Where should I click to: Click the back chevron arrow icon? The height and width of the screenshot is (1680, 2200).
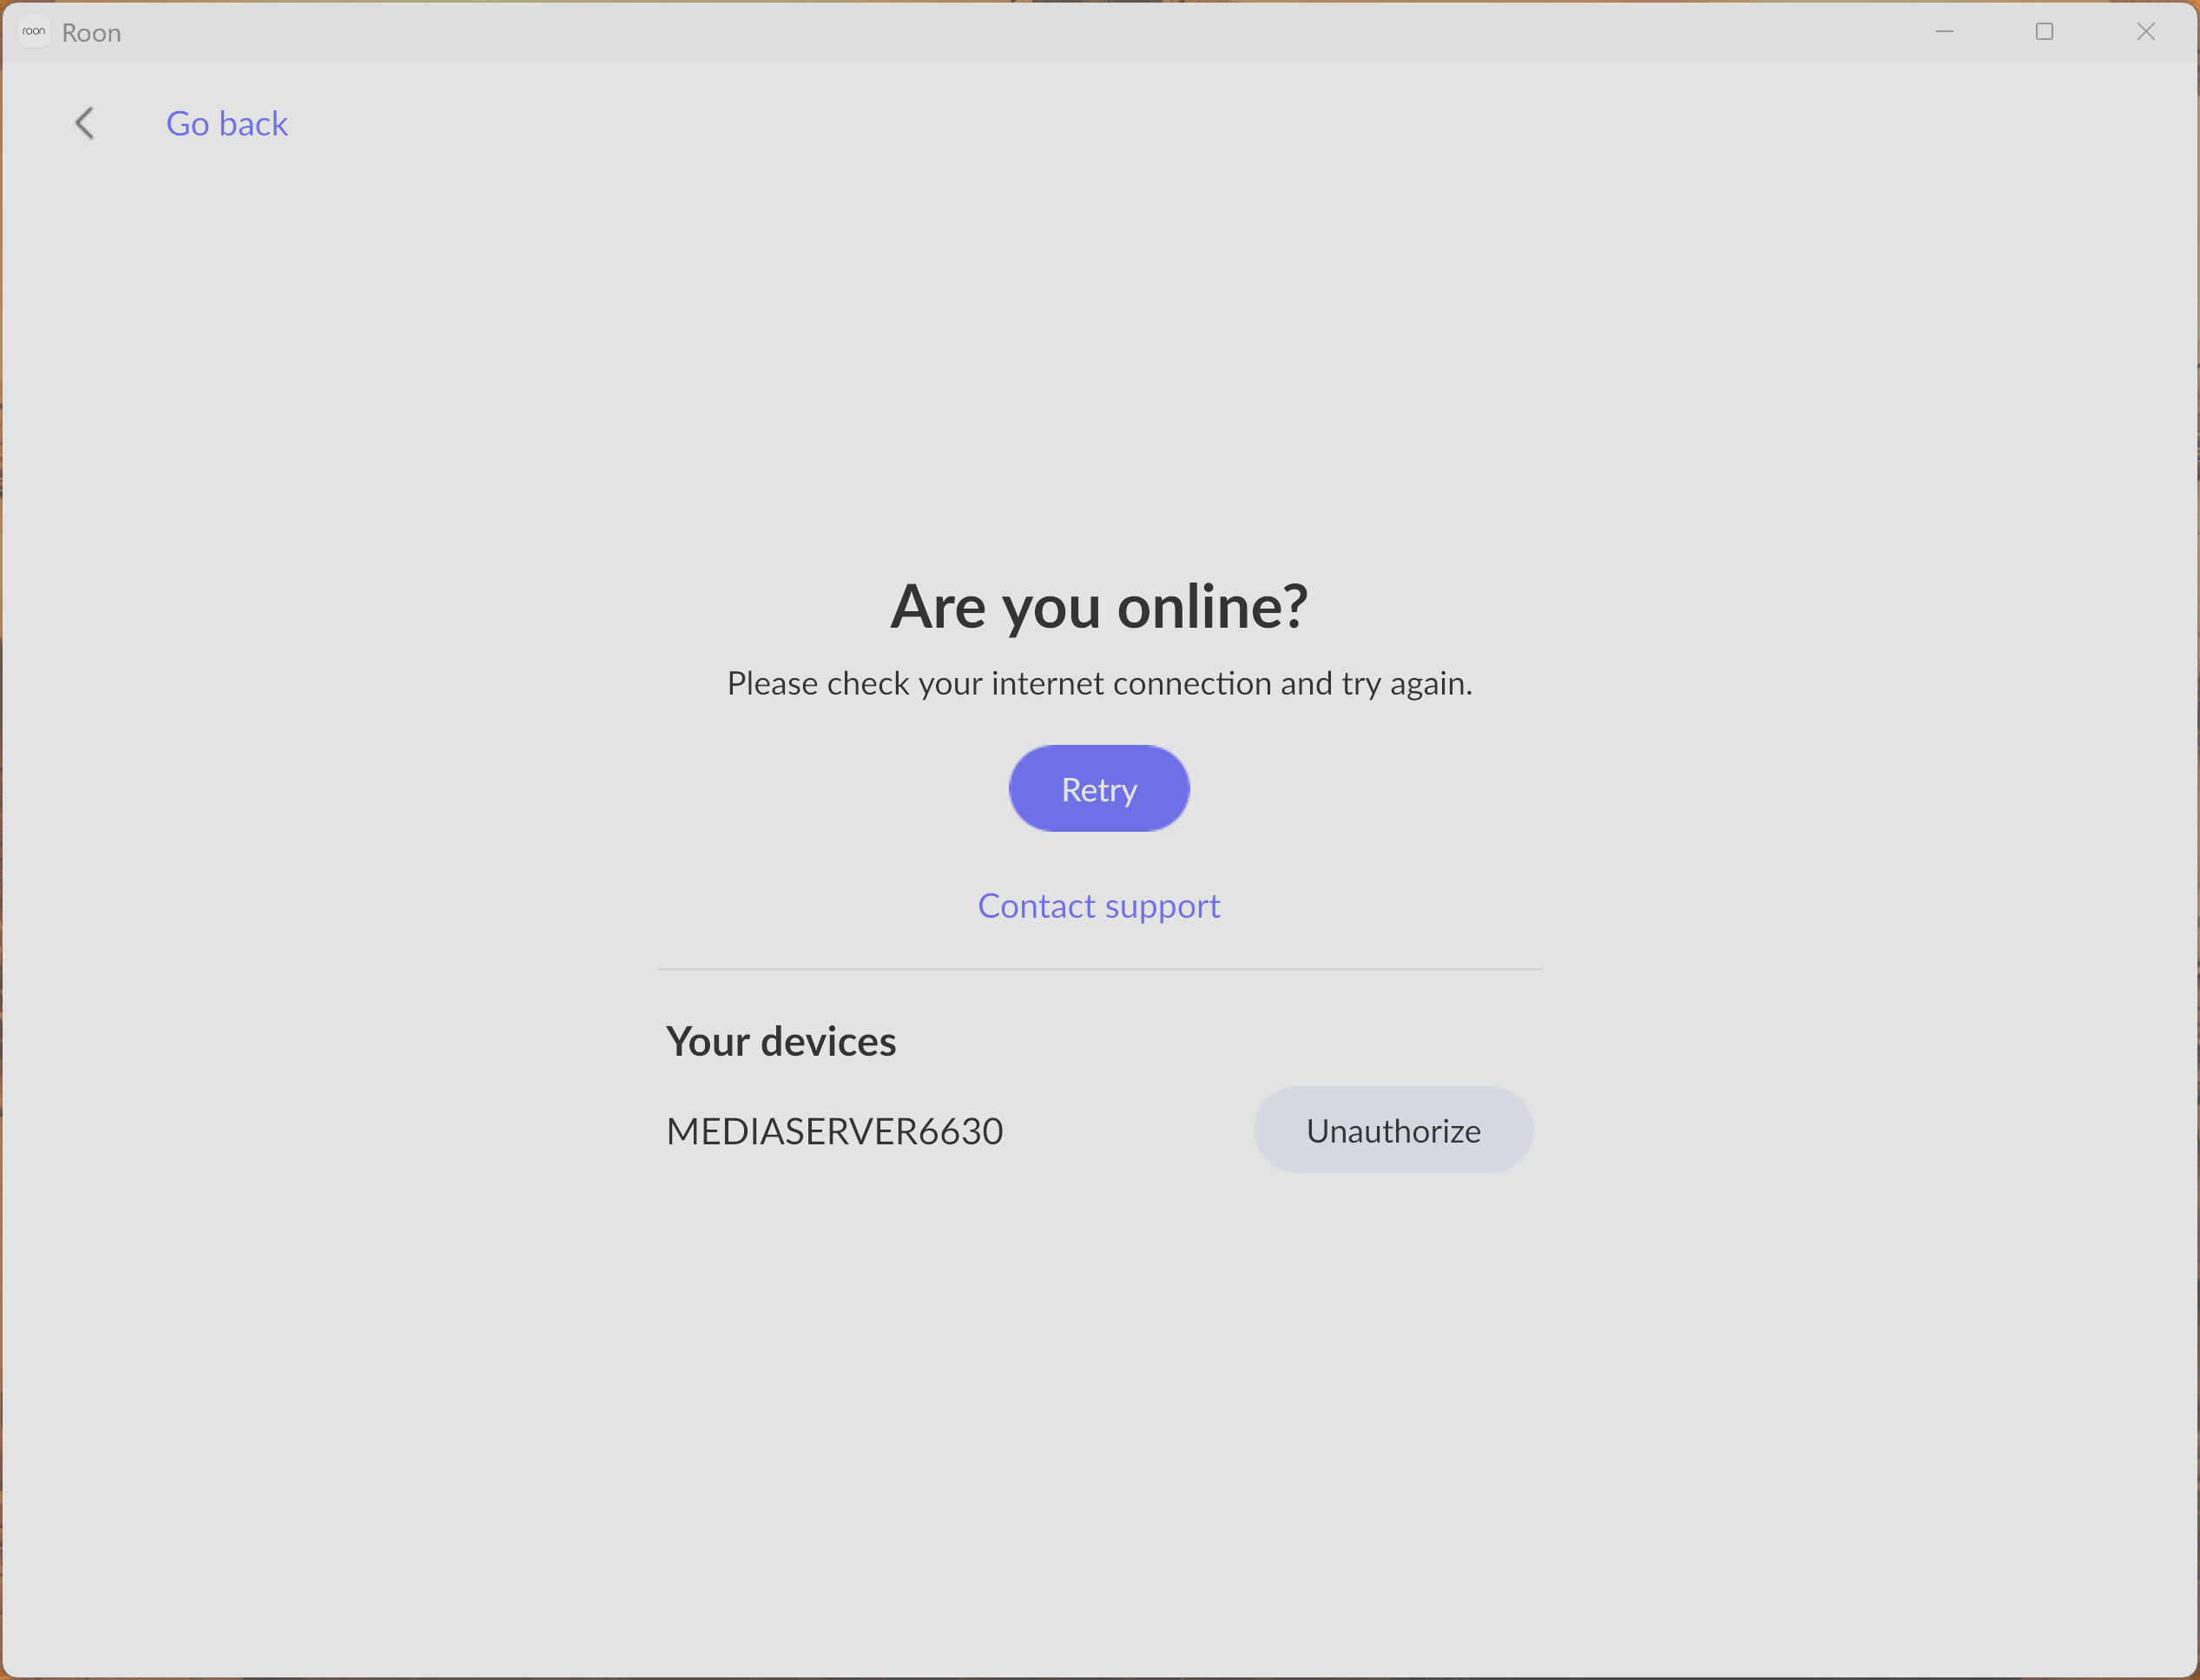(85, 124)
